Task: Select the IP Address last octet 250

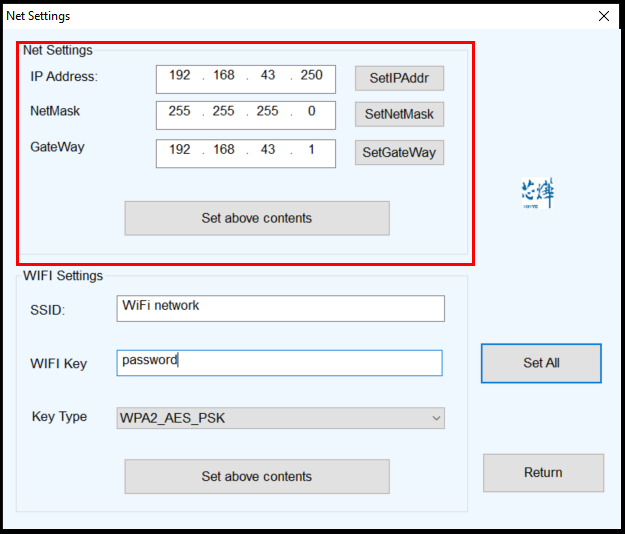Action: (311, 76)
